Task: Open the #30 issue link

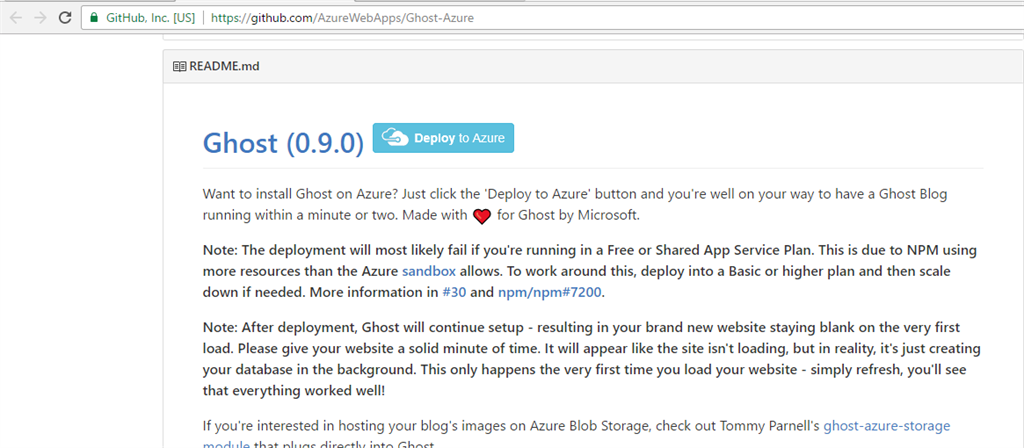Action: click(x=453, y=293)
